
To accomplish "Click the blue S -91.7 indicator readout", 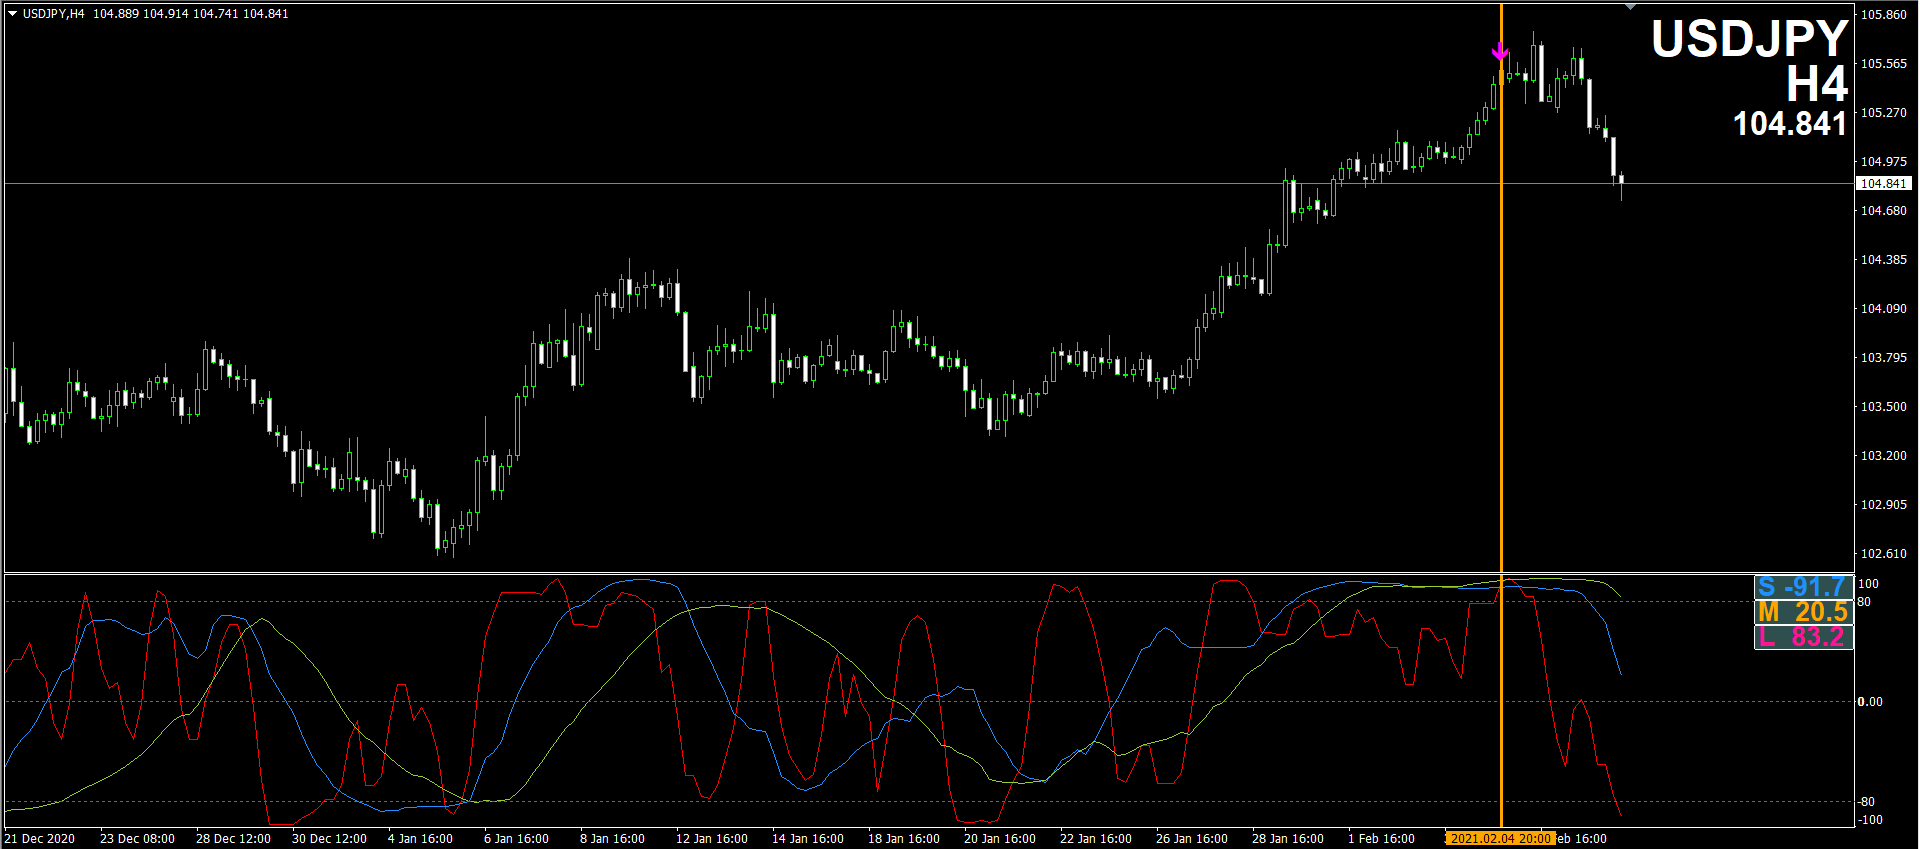I will (1803, 587).
